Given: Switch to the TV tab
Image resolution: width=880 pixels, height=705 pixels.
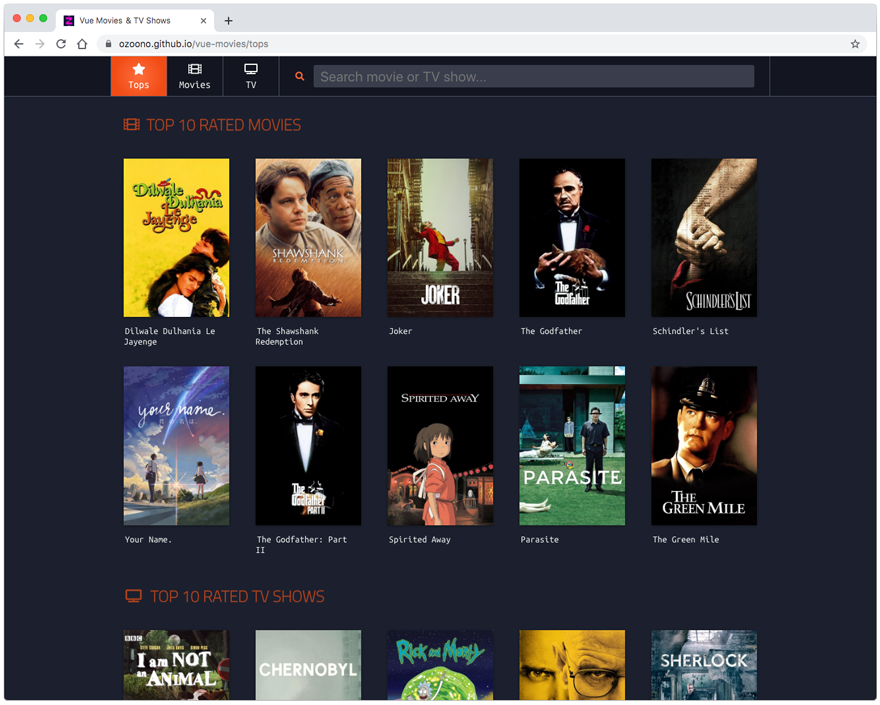Looking at the screenshot, I should point(251,76).
